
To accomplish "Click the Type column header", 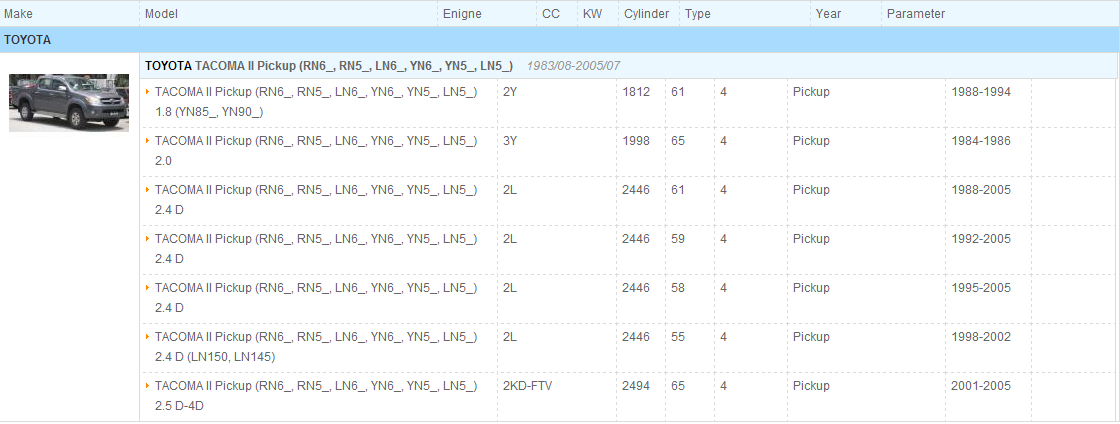I will (698, 14).
